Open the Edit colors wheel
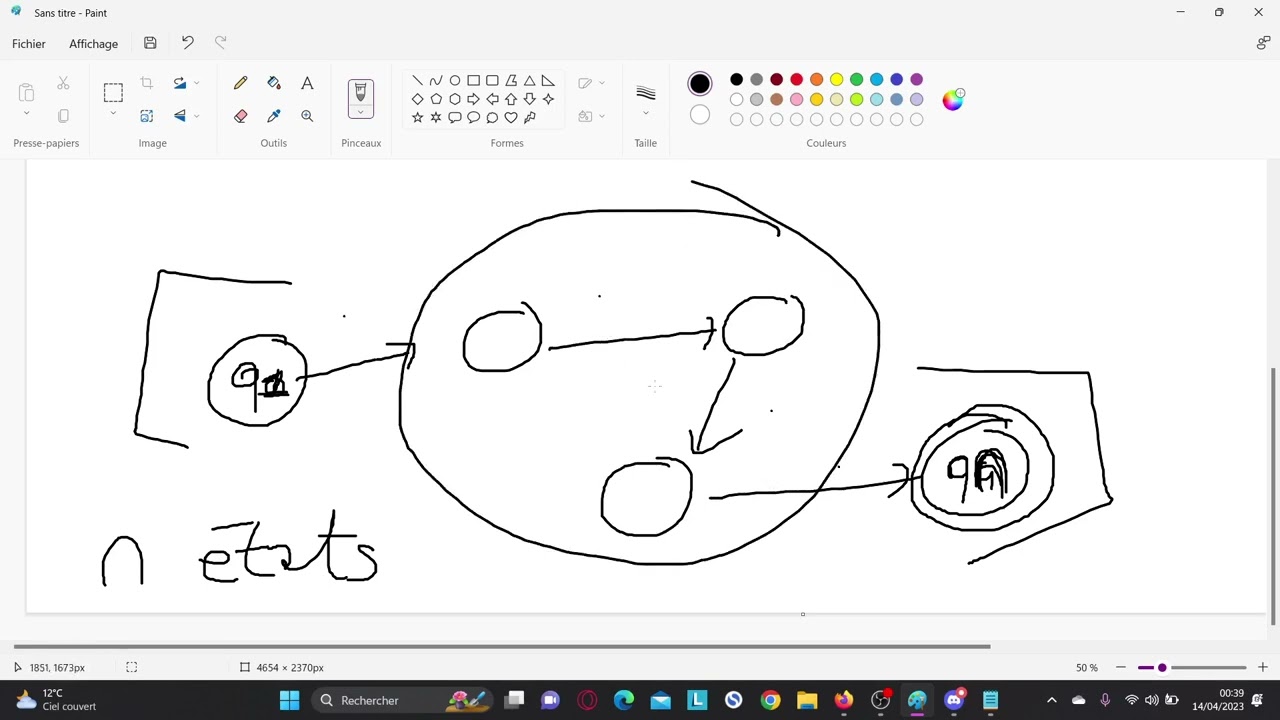Screen dimensions: 1280x720 tap(952, 99)
